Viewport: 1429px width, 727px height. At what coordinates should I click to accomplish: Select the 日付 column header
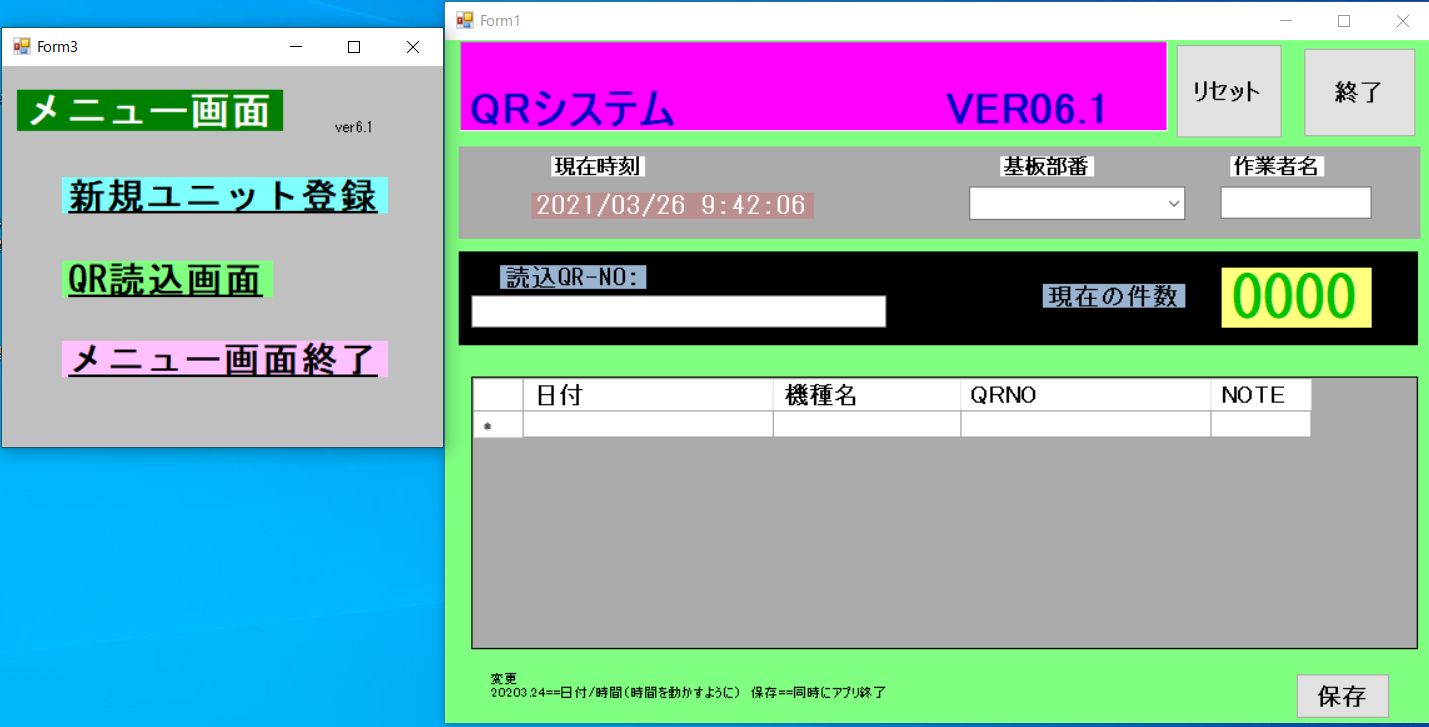tap(648, 394)
